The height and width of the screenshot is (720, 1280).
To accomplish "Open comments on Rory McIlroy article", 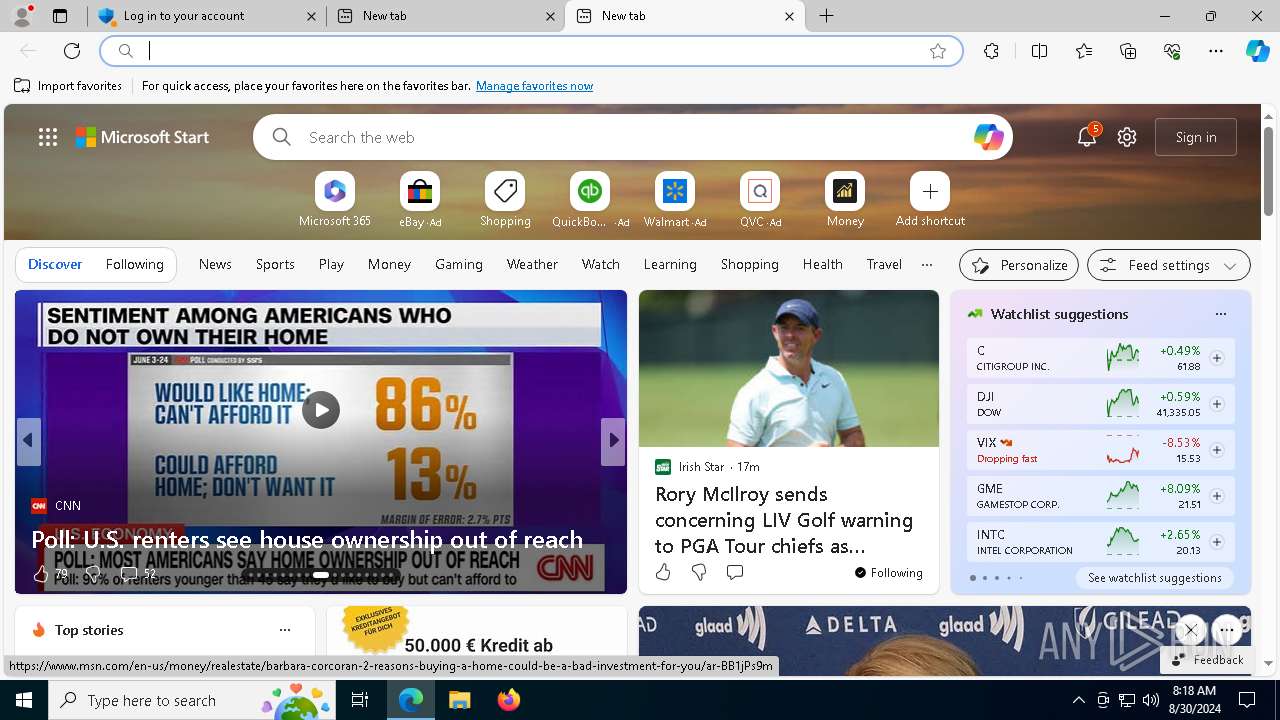I will [x=735, y=572].
